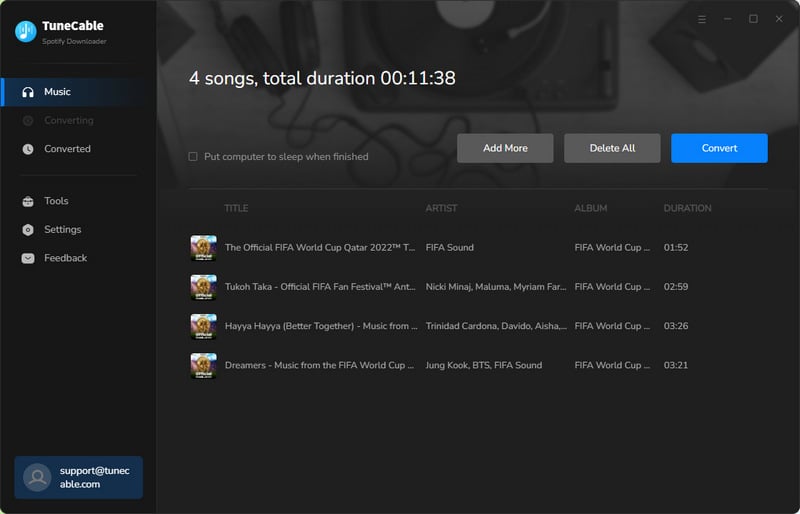Enable put computer to sleep checkbox

193,157
